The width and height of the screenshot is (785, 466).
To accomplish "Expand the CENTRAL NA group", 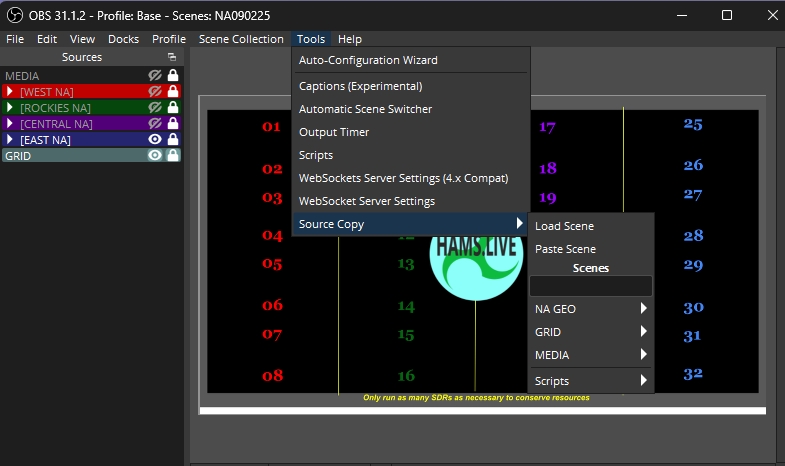I will 10,123.
